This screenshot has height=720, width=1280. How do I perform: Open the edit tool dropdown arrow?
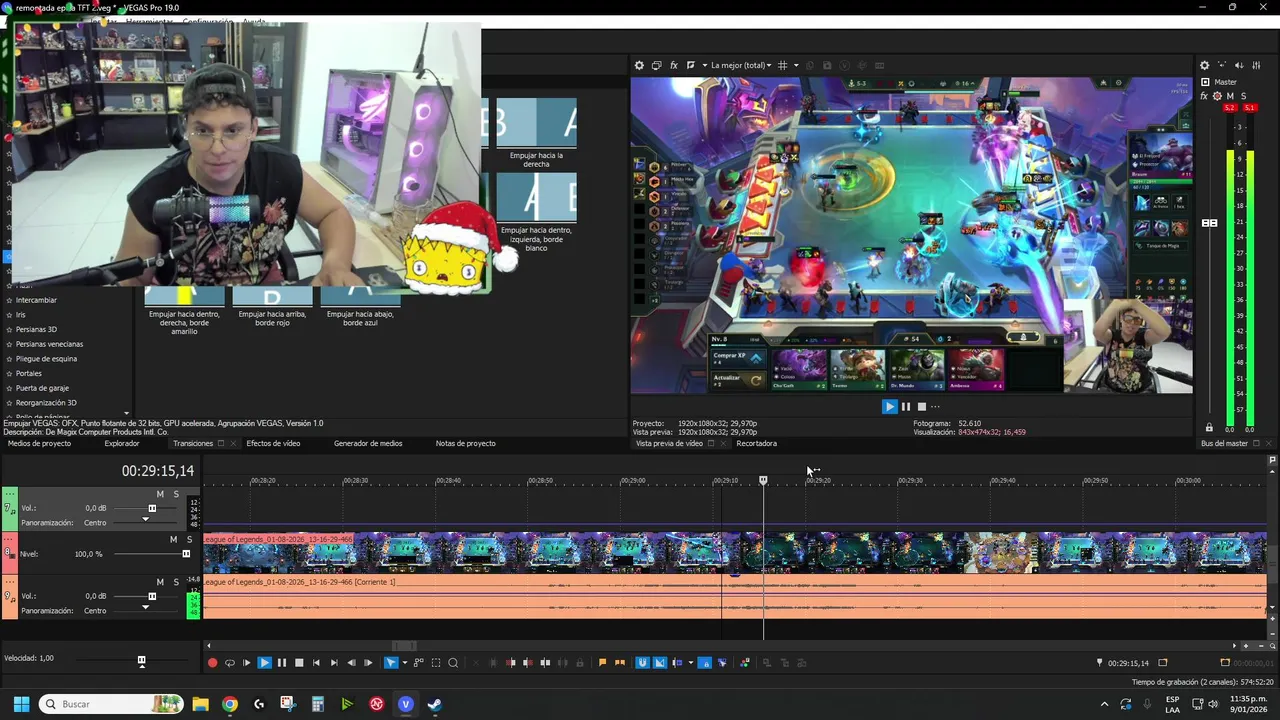(404, 662)
